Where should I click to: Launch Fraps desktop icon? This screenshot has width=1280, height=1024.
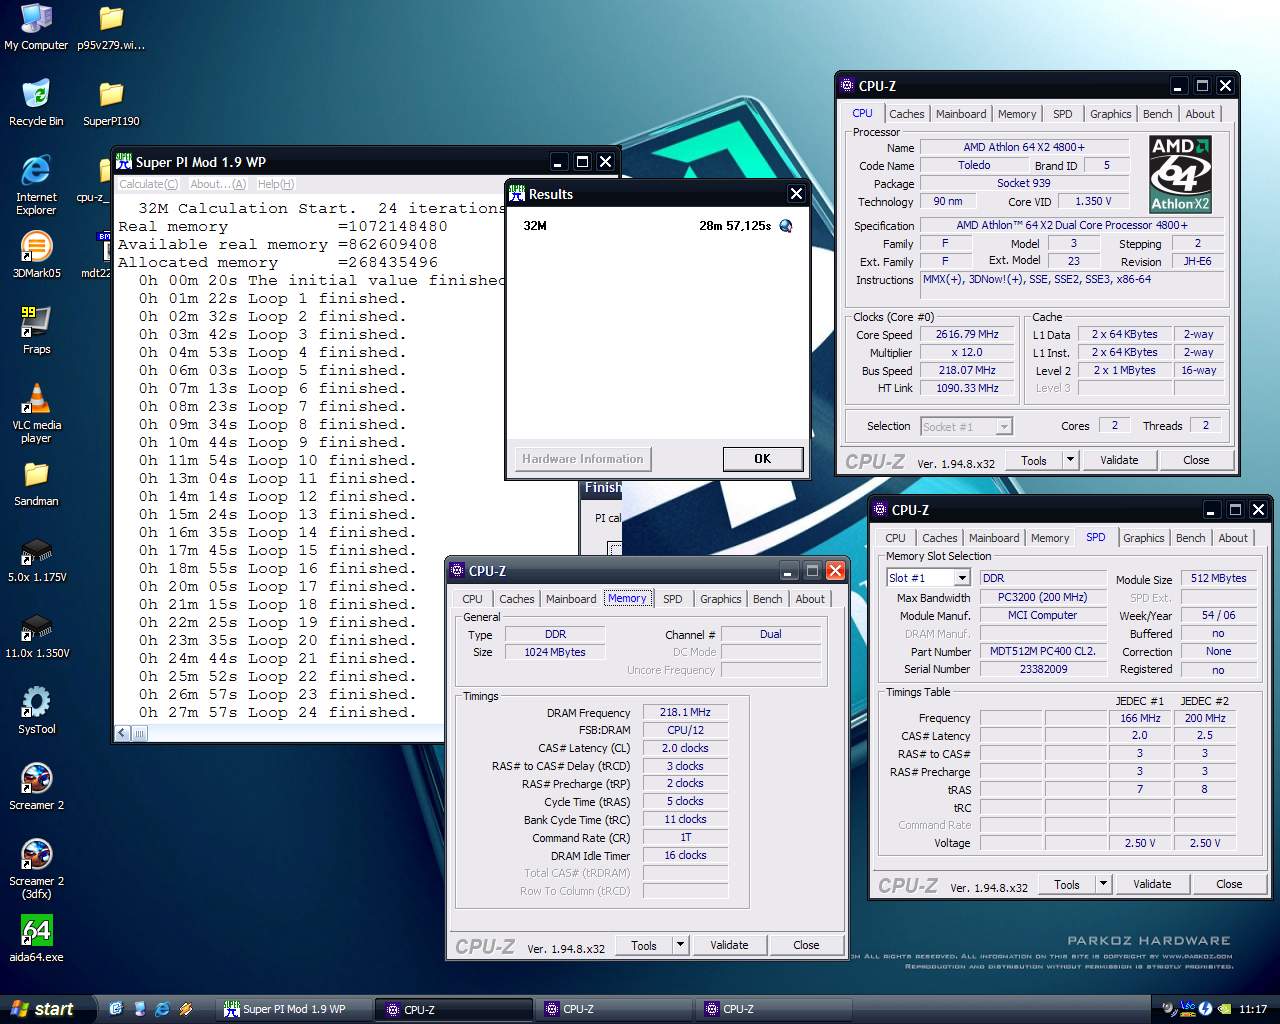click(x=36, y=331)
